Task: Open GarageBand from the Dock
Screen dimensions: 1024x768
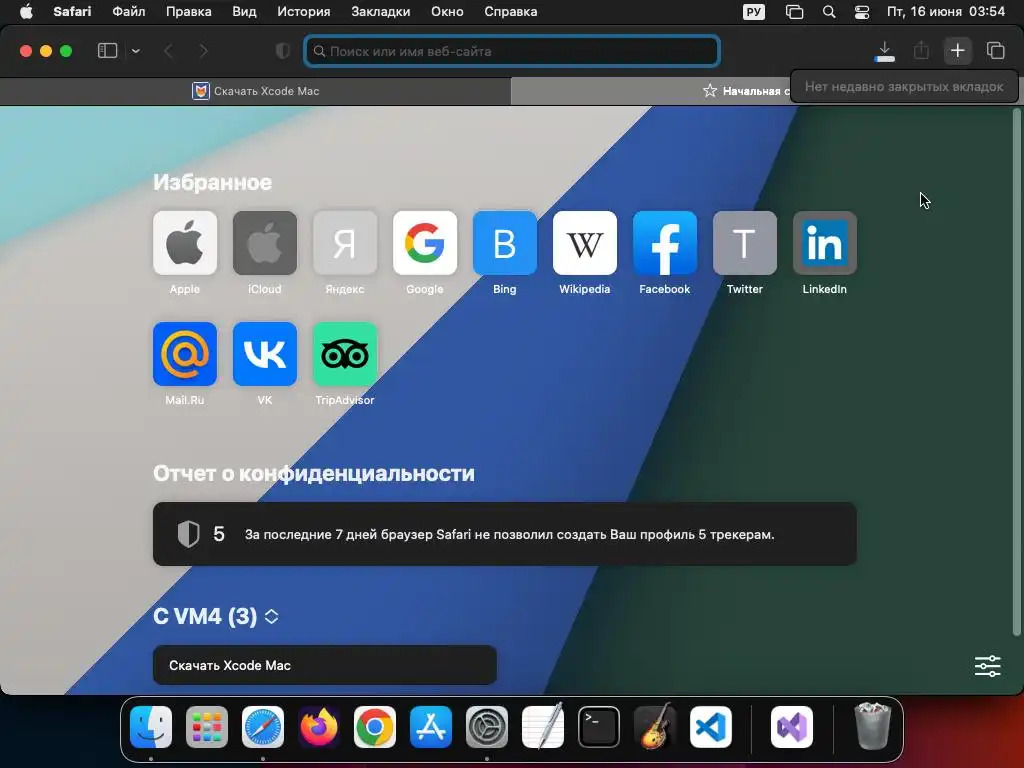Action: 655,727
